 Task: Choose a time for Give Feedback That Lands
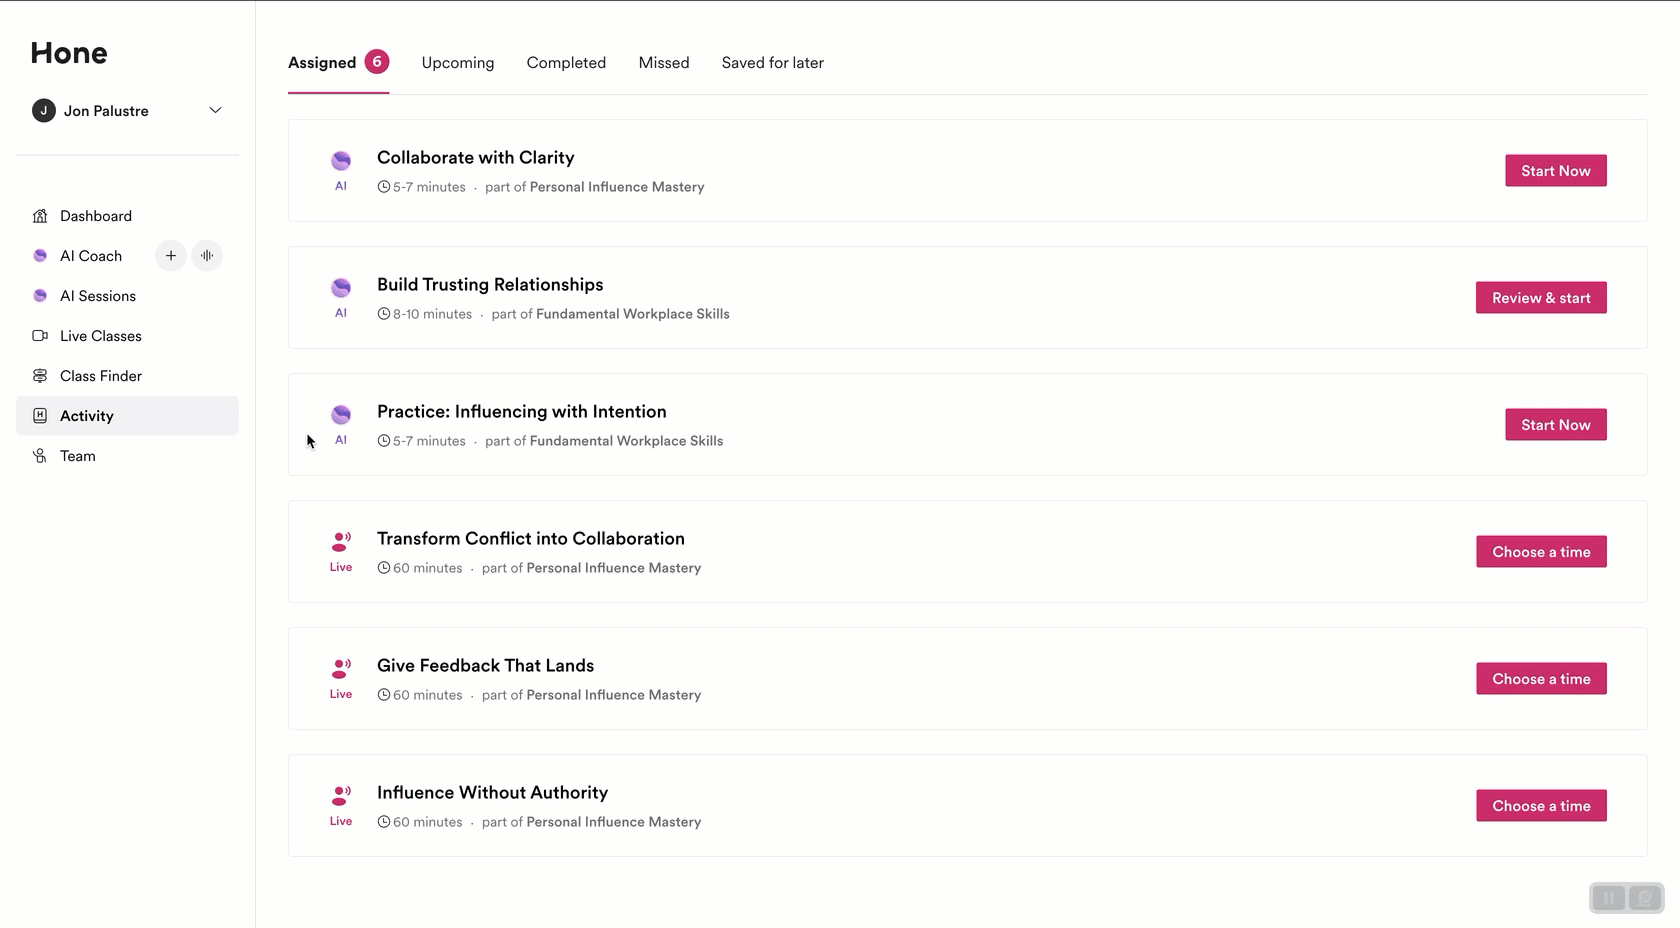click(x=1540, y=679)
